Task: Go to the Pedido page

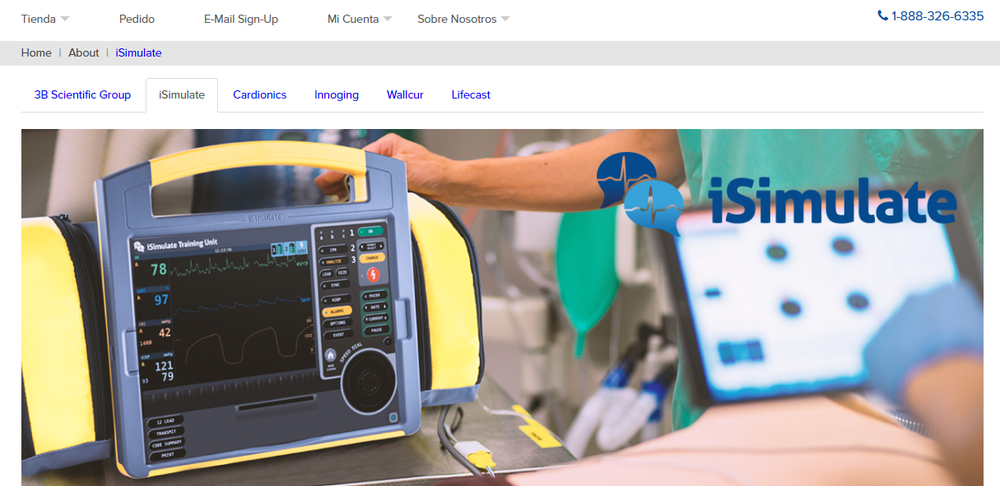Action: [x=136, y=19]
